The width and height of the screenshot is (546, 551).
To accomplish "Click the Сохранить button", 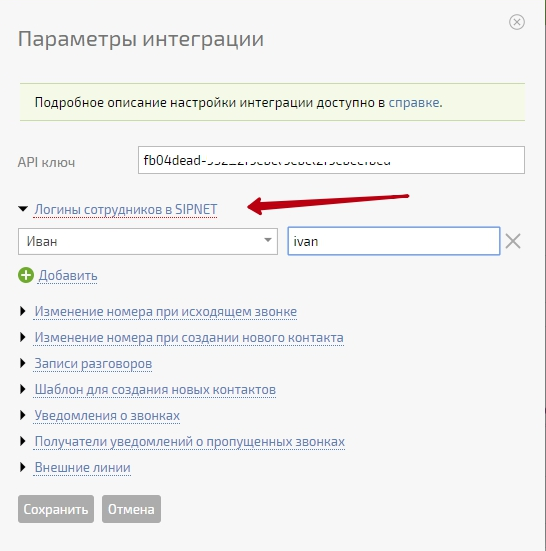I will point(56,509).
